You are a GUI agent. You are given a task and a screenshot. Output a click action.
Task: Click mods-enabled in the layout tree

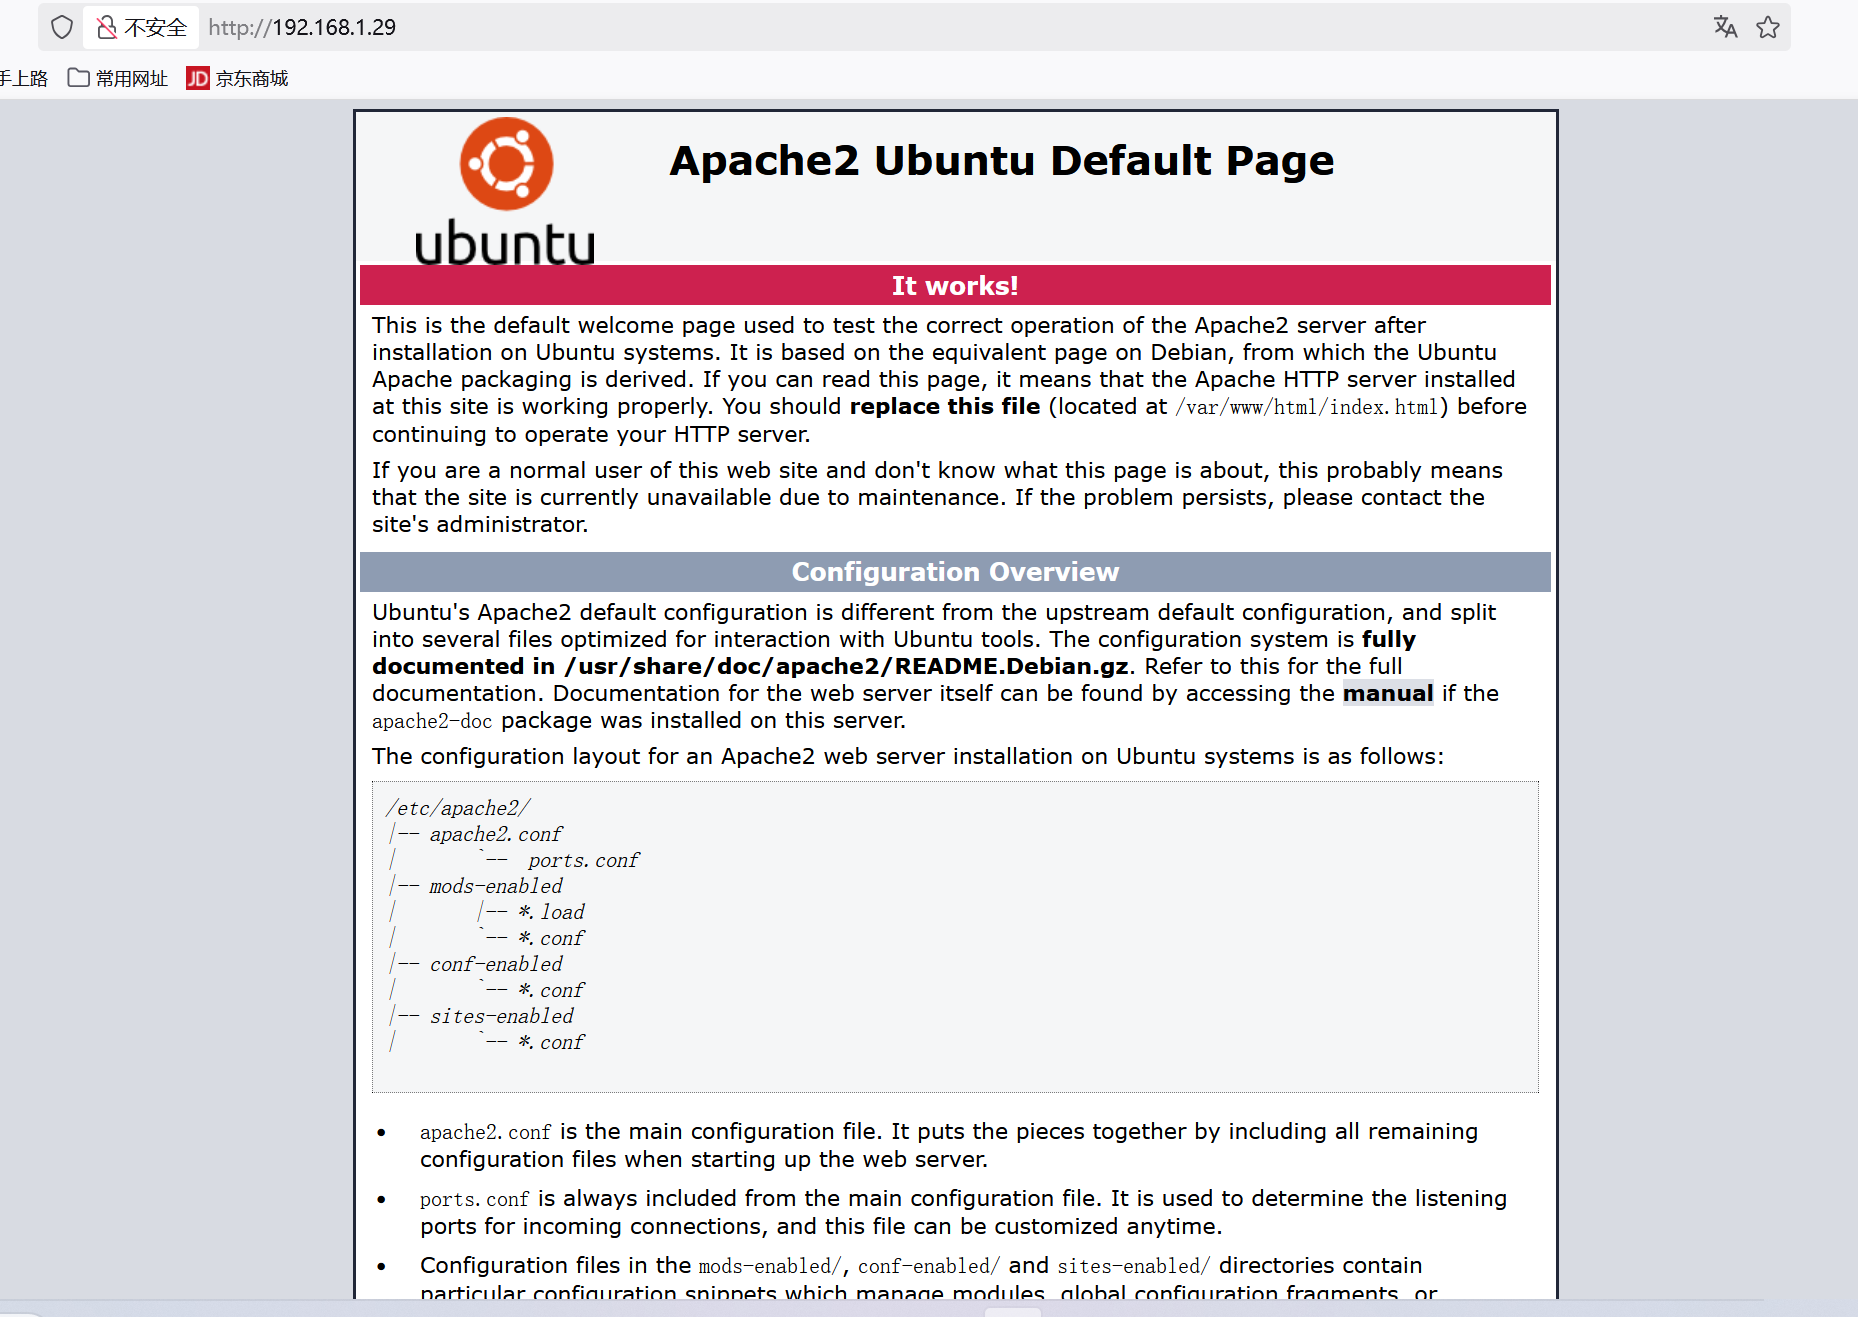tap(496, 886)
